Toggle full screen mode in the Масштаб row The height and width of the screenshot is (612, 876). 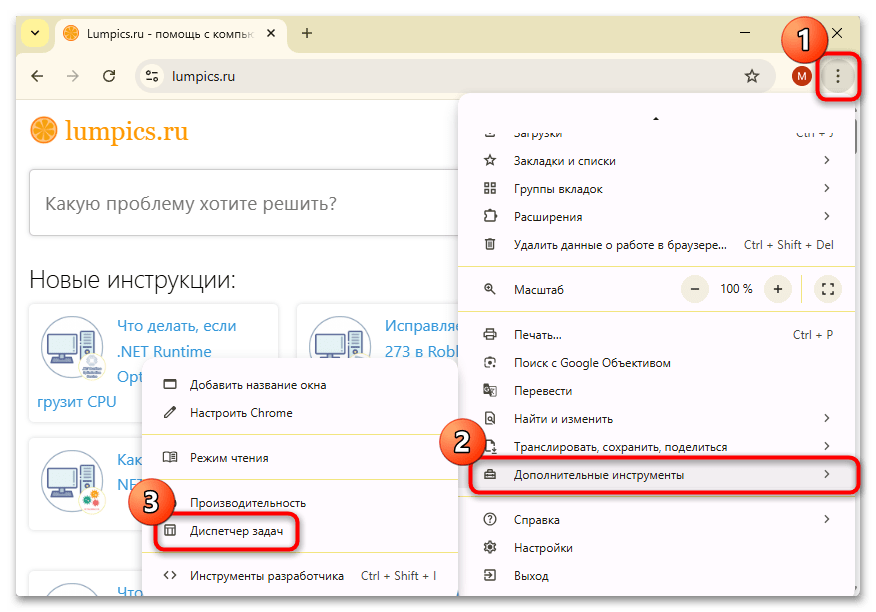[827, 289]
